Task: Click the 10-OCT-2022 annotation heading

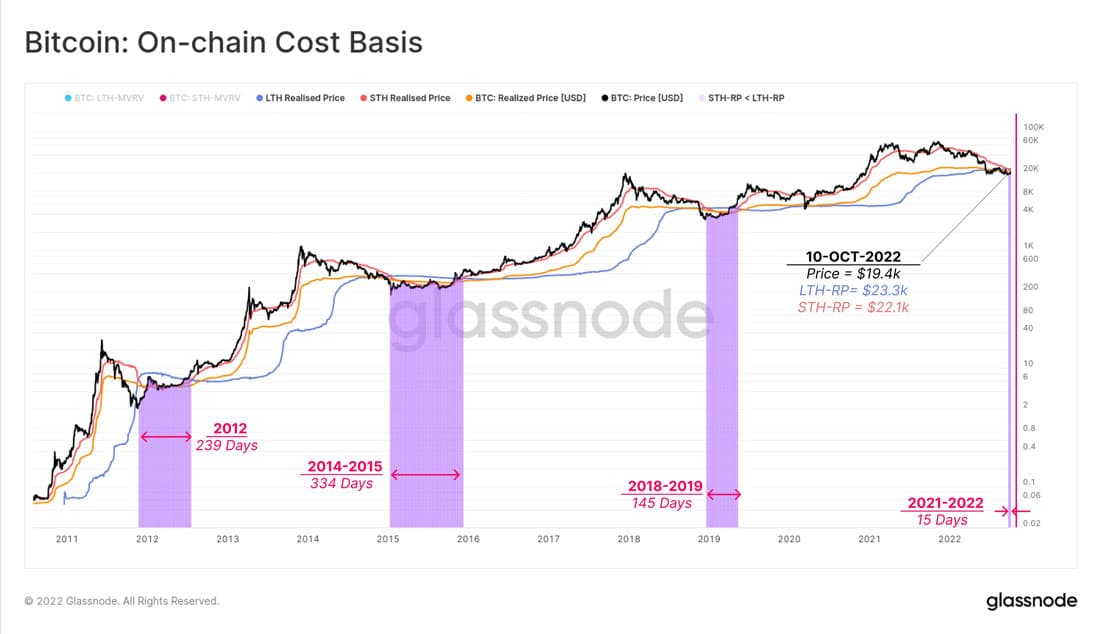Action: point(853,257)
